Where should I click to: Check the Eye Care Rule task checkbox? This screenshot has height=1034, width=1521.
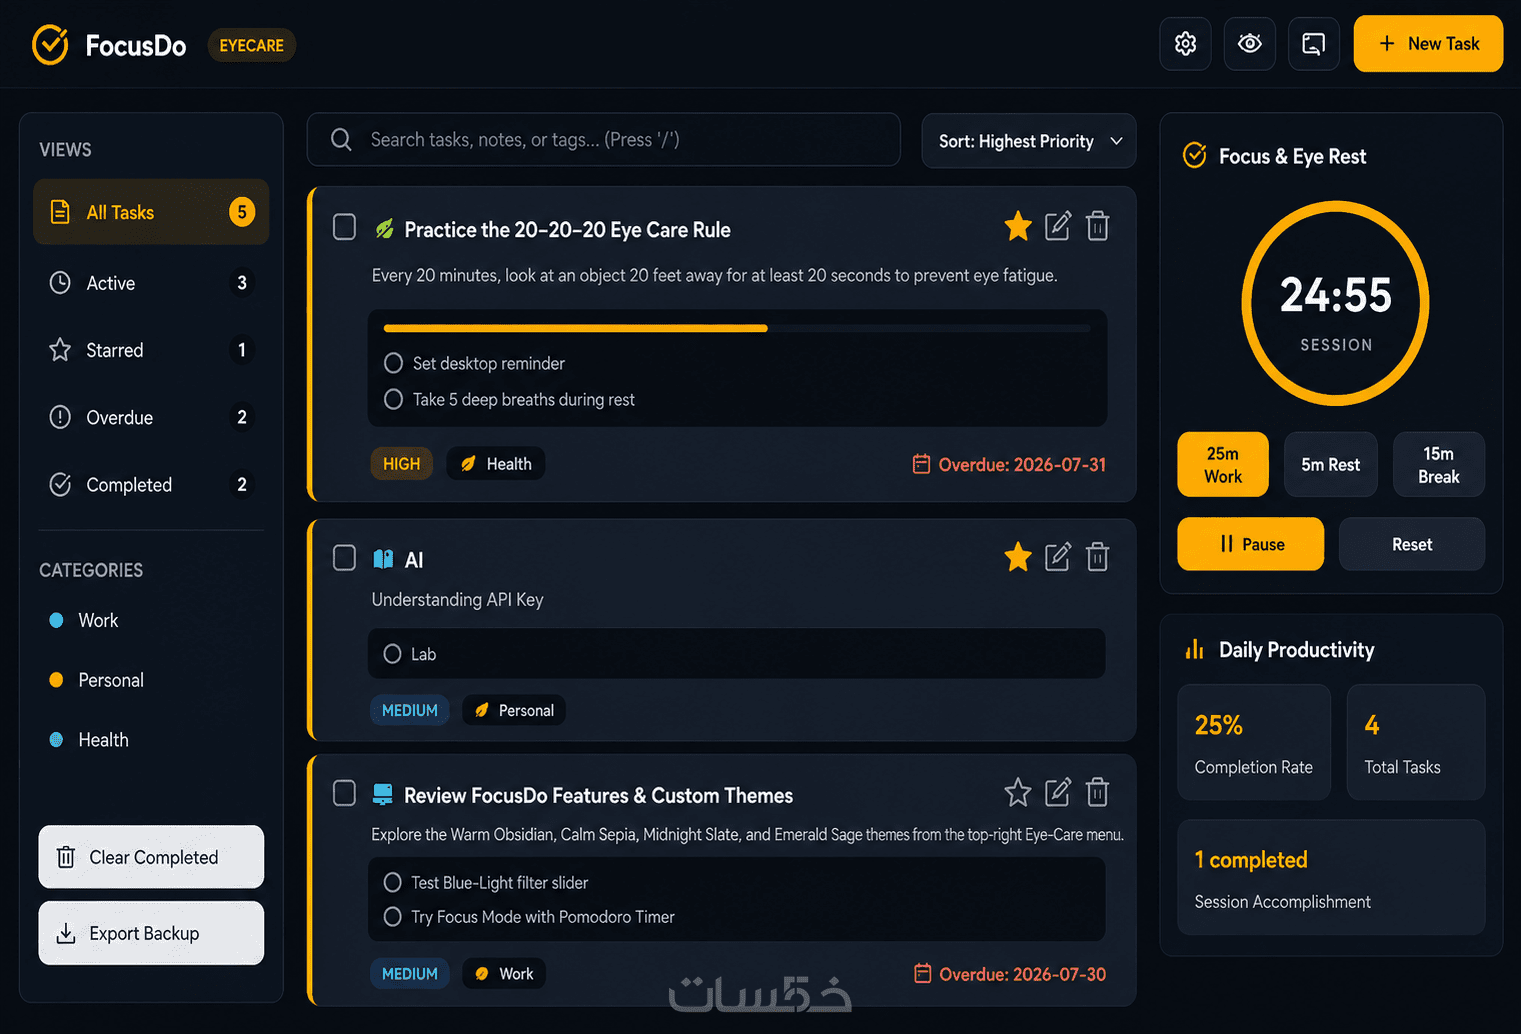pos(344,227)
